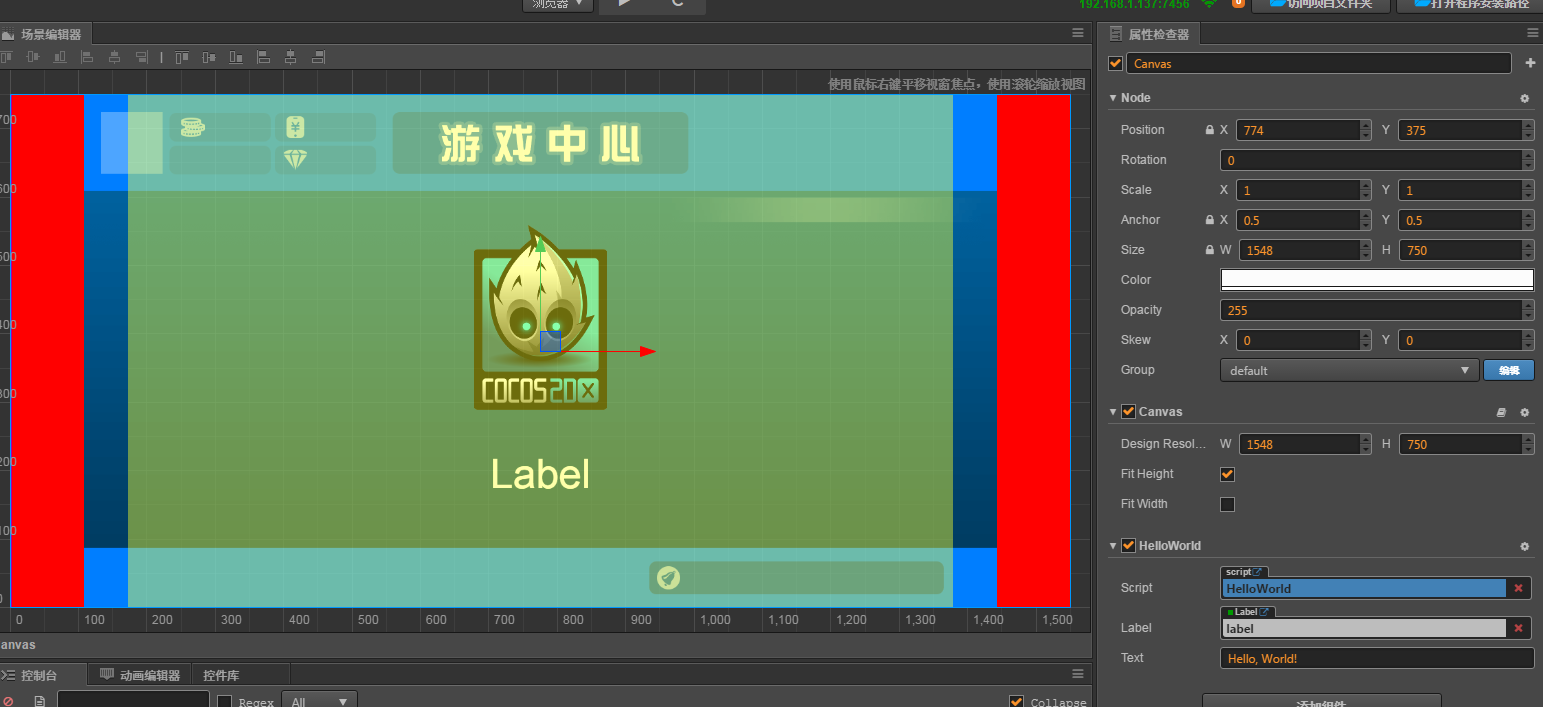
Task: Open the Canvas component gear menu
Action: click(x=1524, y=412)
